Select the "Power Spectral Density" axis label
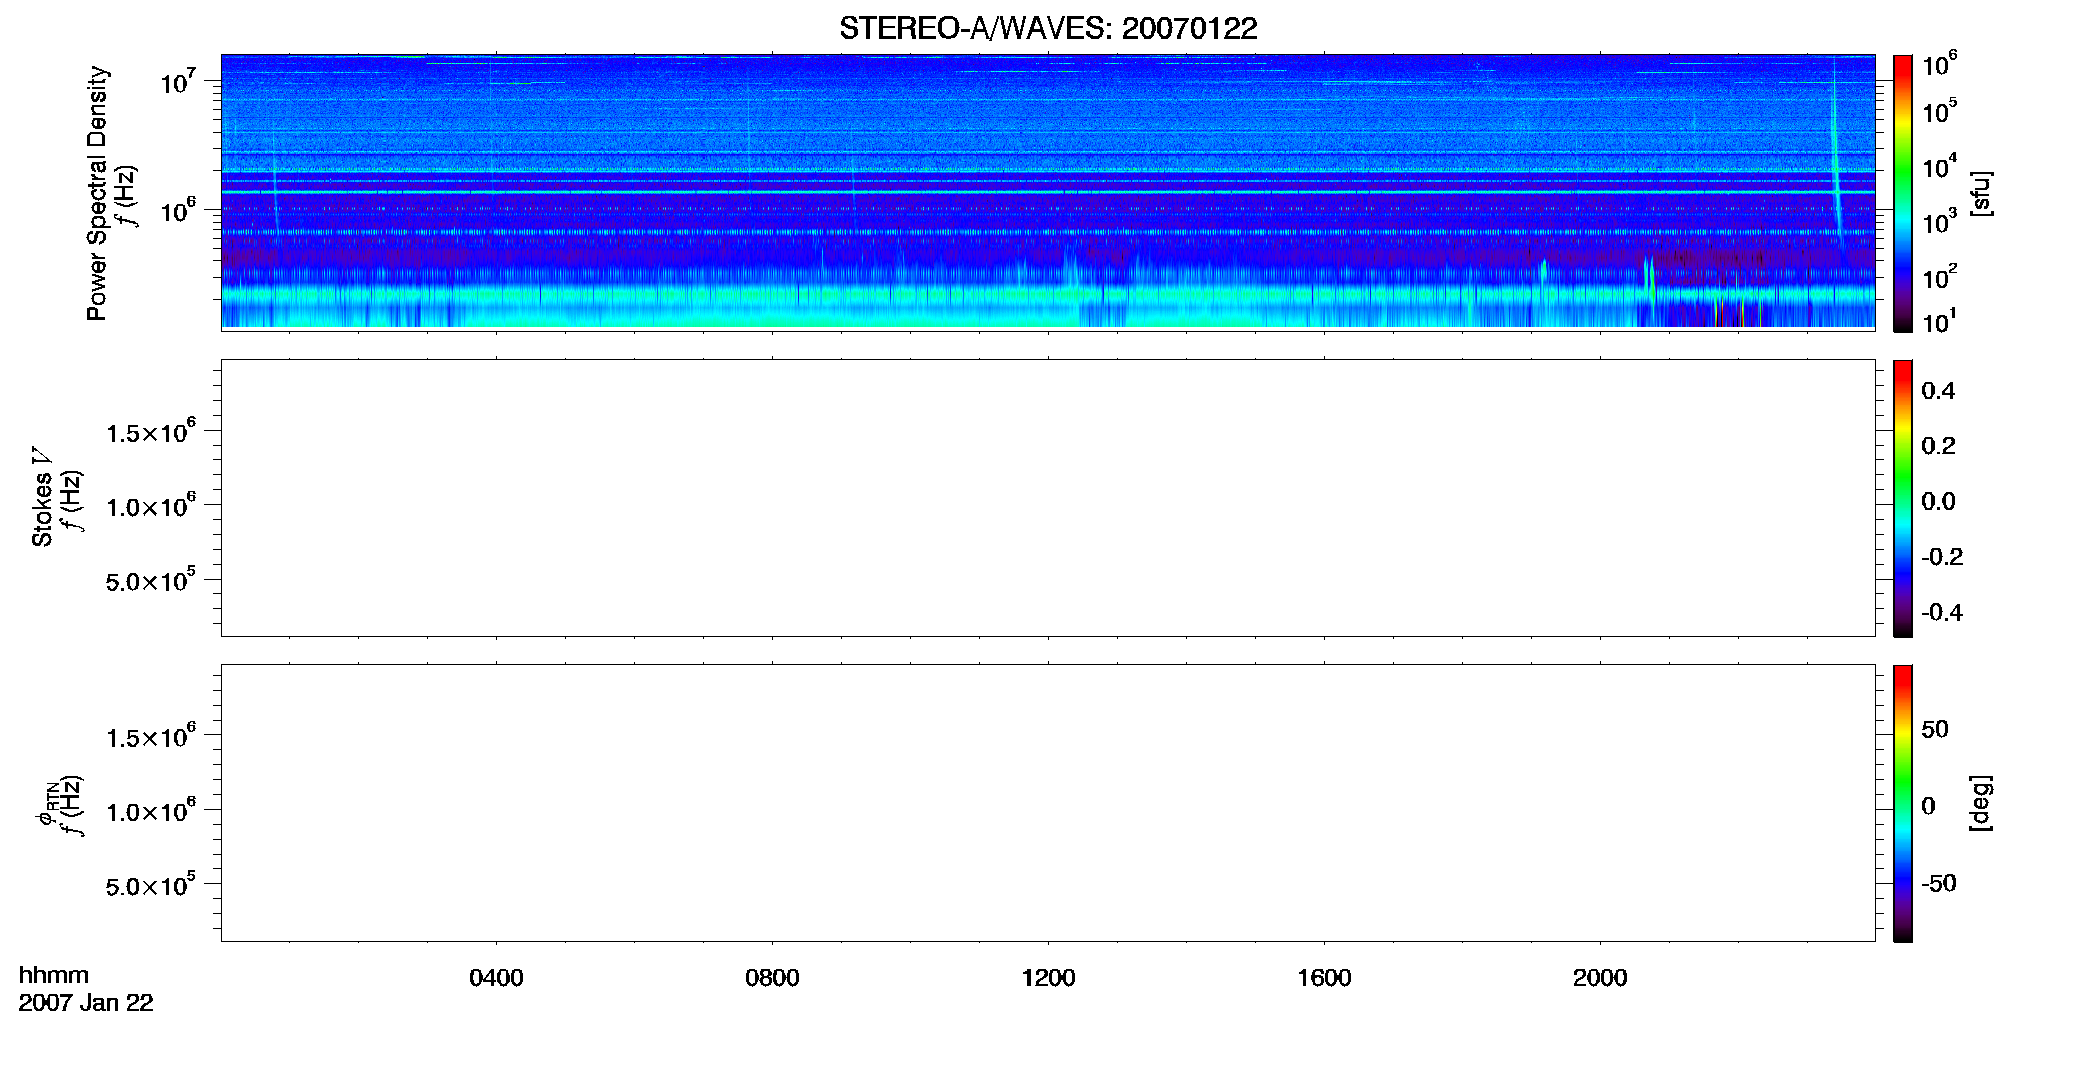Screen dimensions: 2096x1080 click(97, 193)
